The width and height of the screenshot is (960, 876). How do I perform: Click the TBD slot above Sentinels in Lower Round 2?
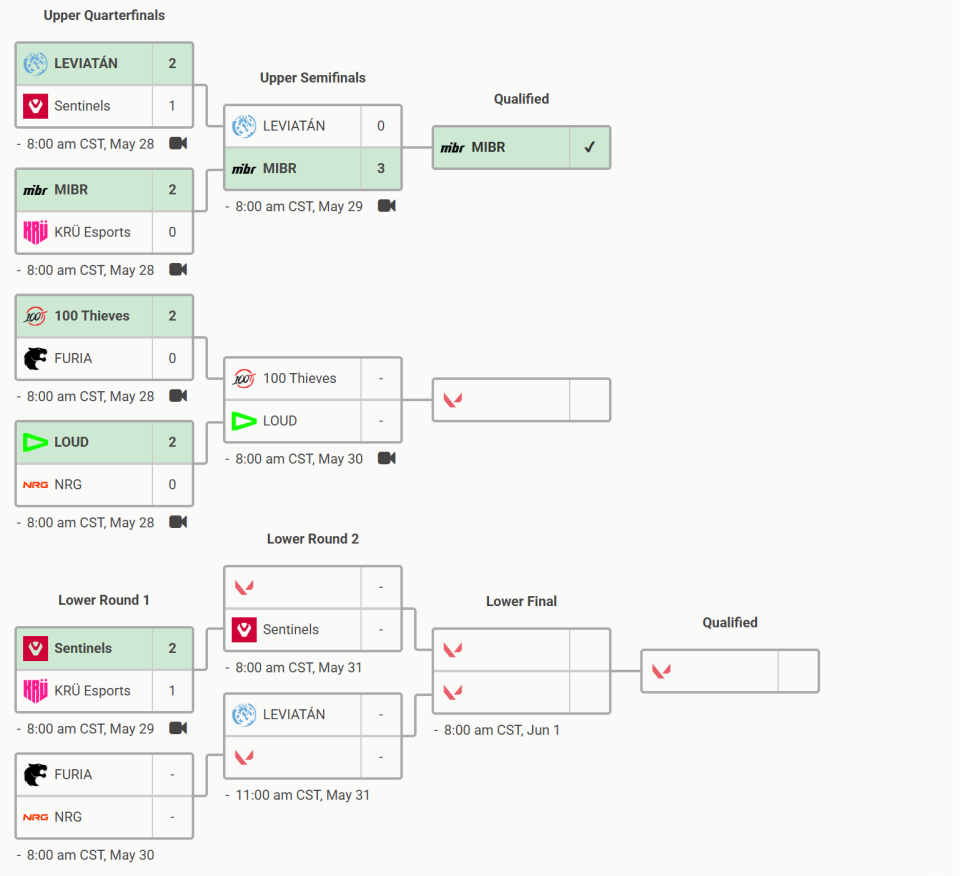tap(313, 588)
